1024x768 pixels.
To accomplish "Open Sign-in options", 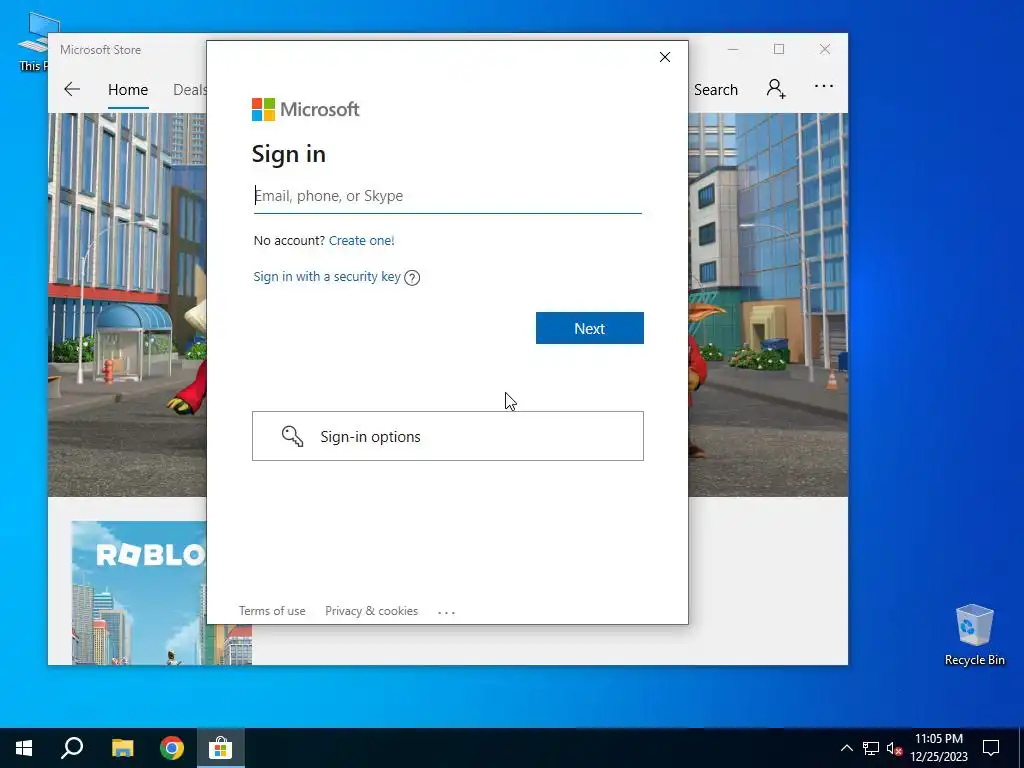I will click(x=448, y=436).
